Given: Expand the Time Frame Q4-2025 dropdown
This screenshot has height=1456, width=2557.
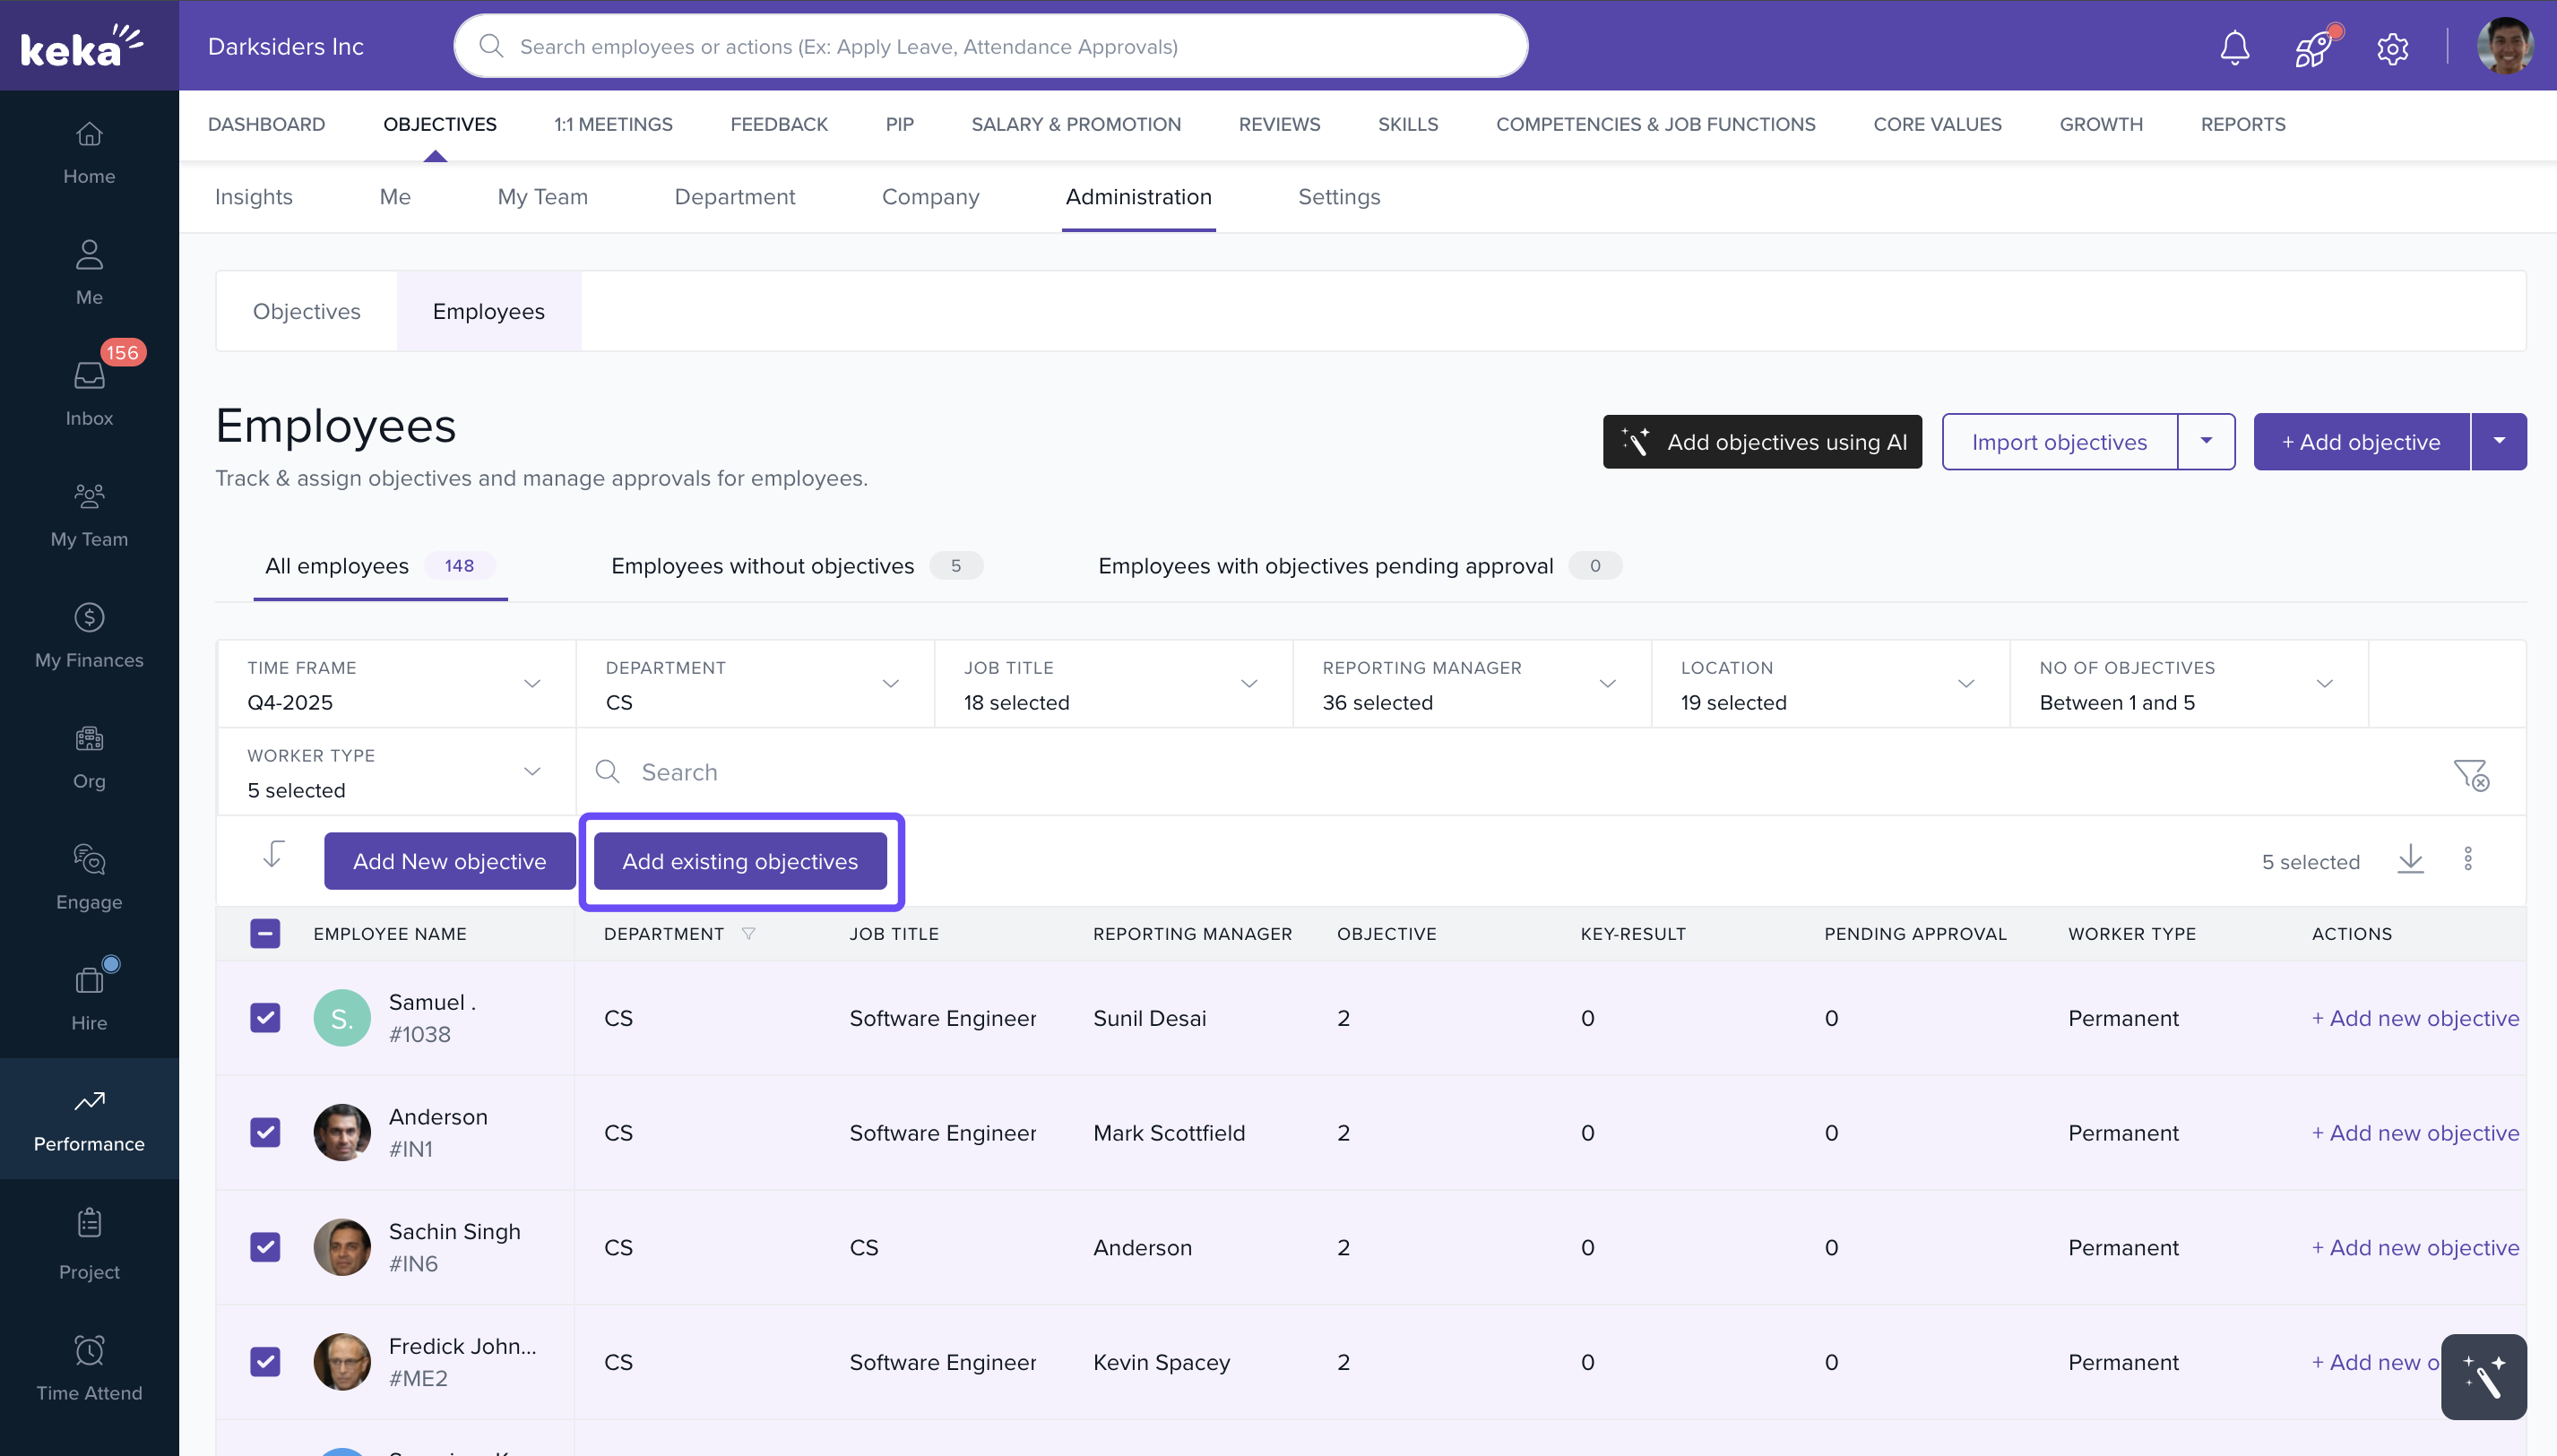Looking at the screenshot, I should click(396, 685).
